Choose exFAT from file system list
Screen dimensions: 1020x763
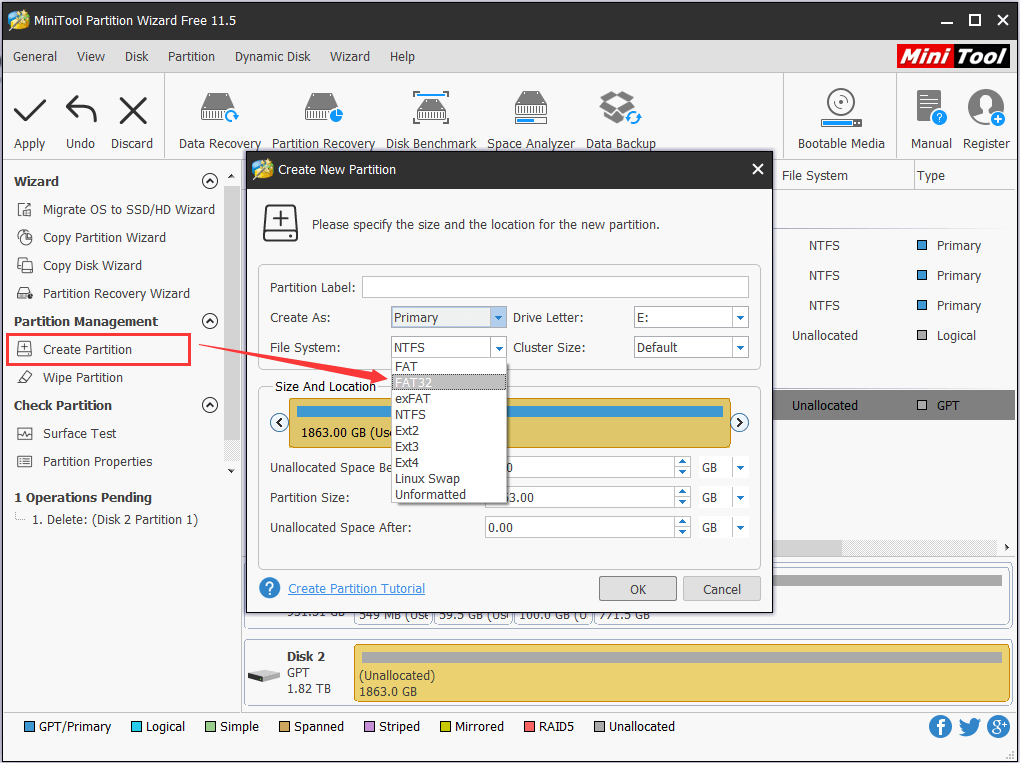click(x=449, y=398)
